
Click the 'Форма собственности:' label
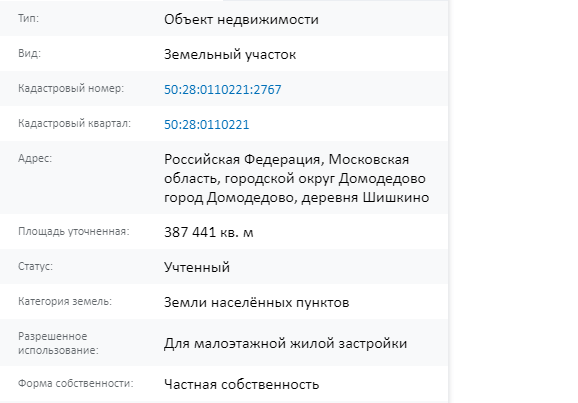click(x=76, y=383)
